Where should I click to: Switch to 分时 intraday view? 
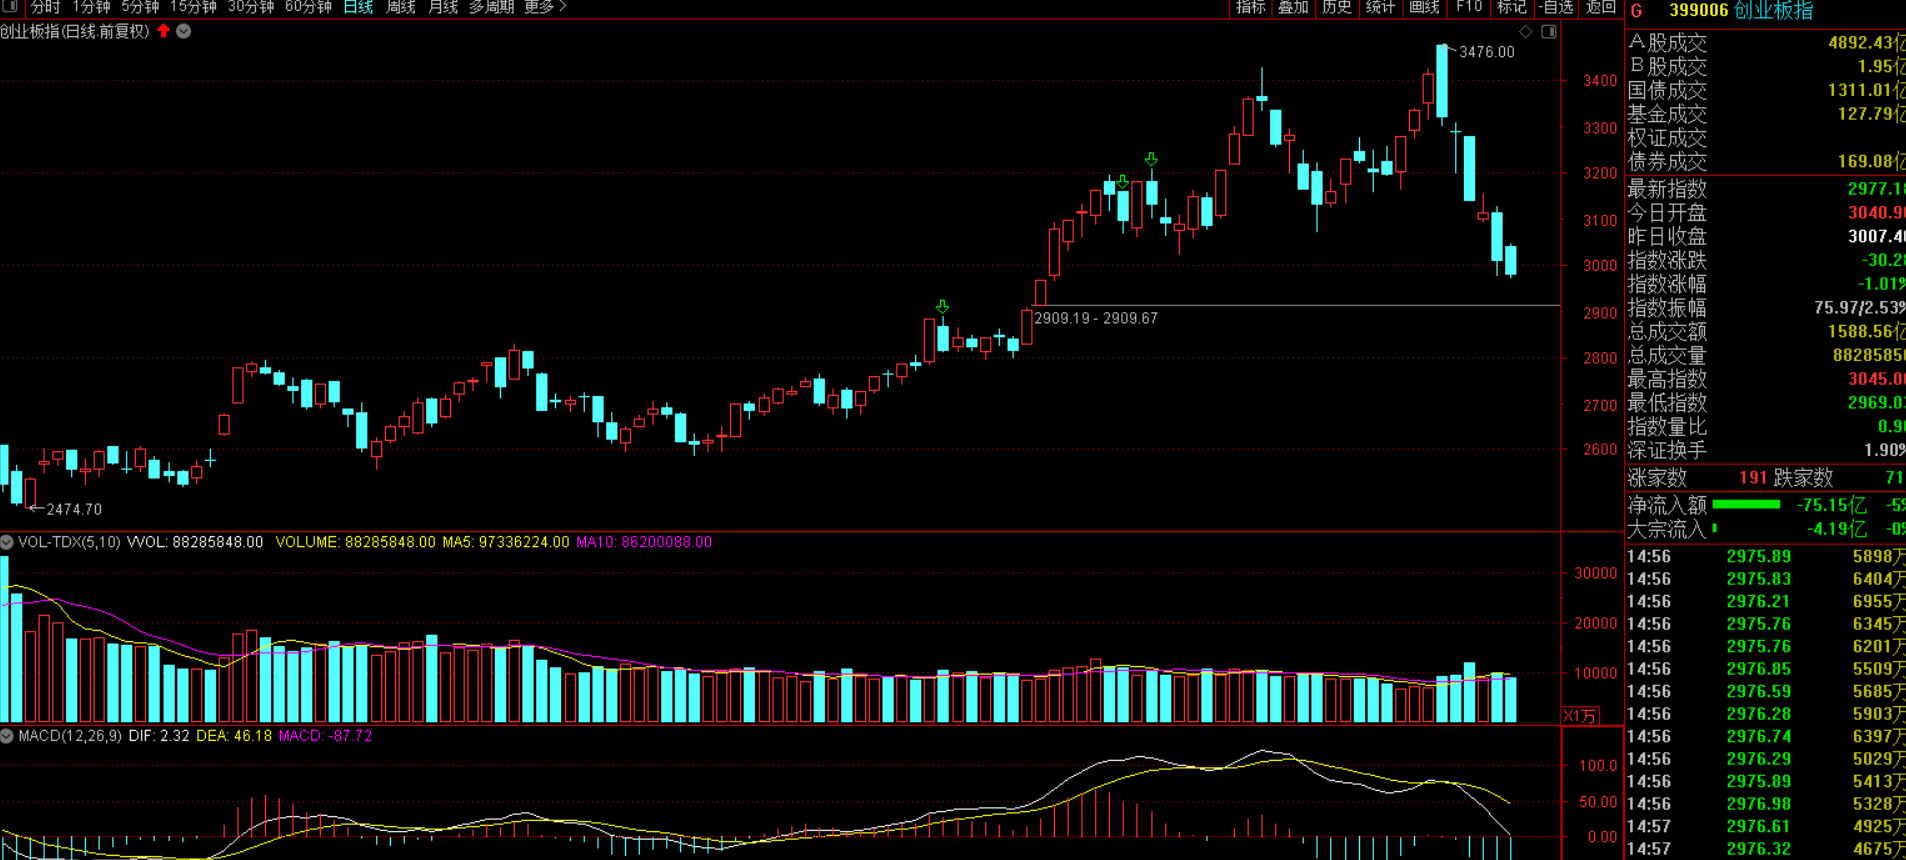coord(45,7)
